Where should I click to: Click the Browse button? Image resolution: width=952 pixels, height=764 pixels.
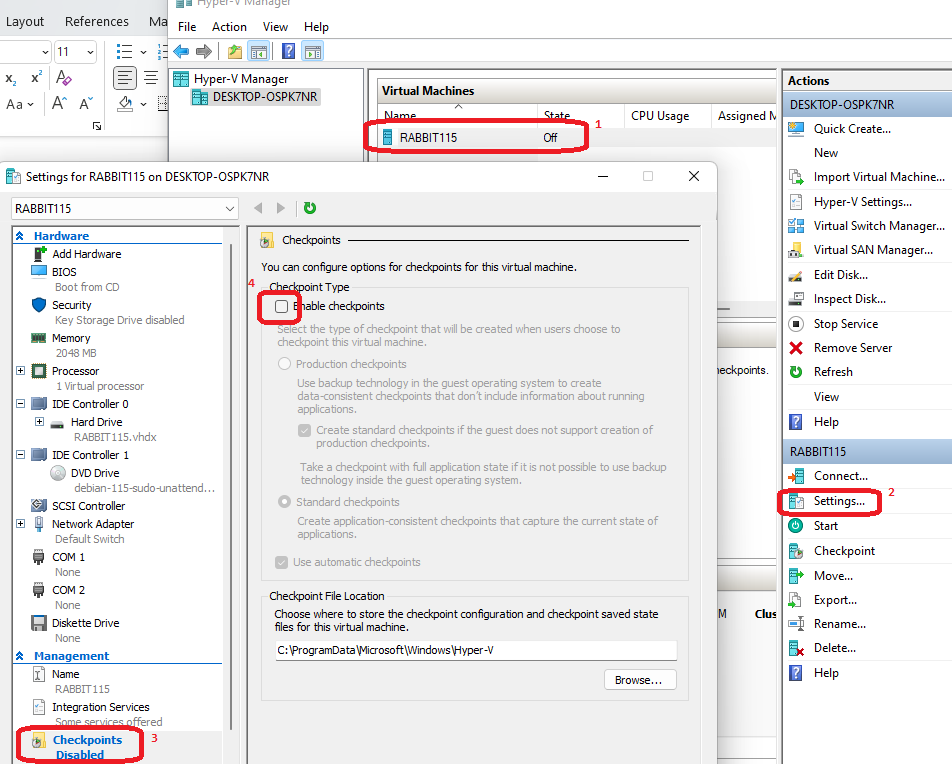click(640, 680)
